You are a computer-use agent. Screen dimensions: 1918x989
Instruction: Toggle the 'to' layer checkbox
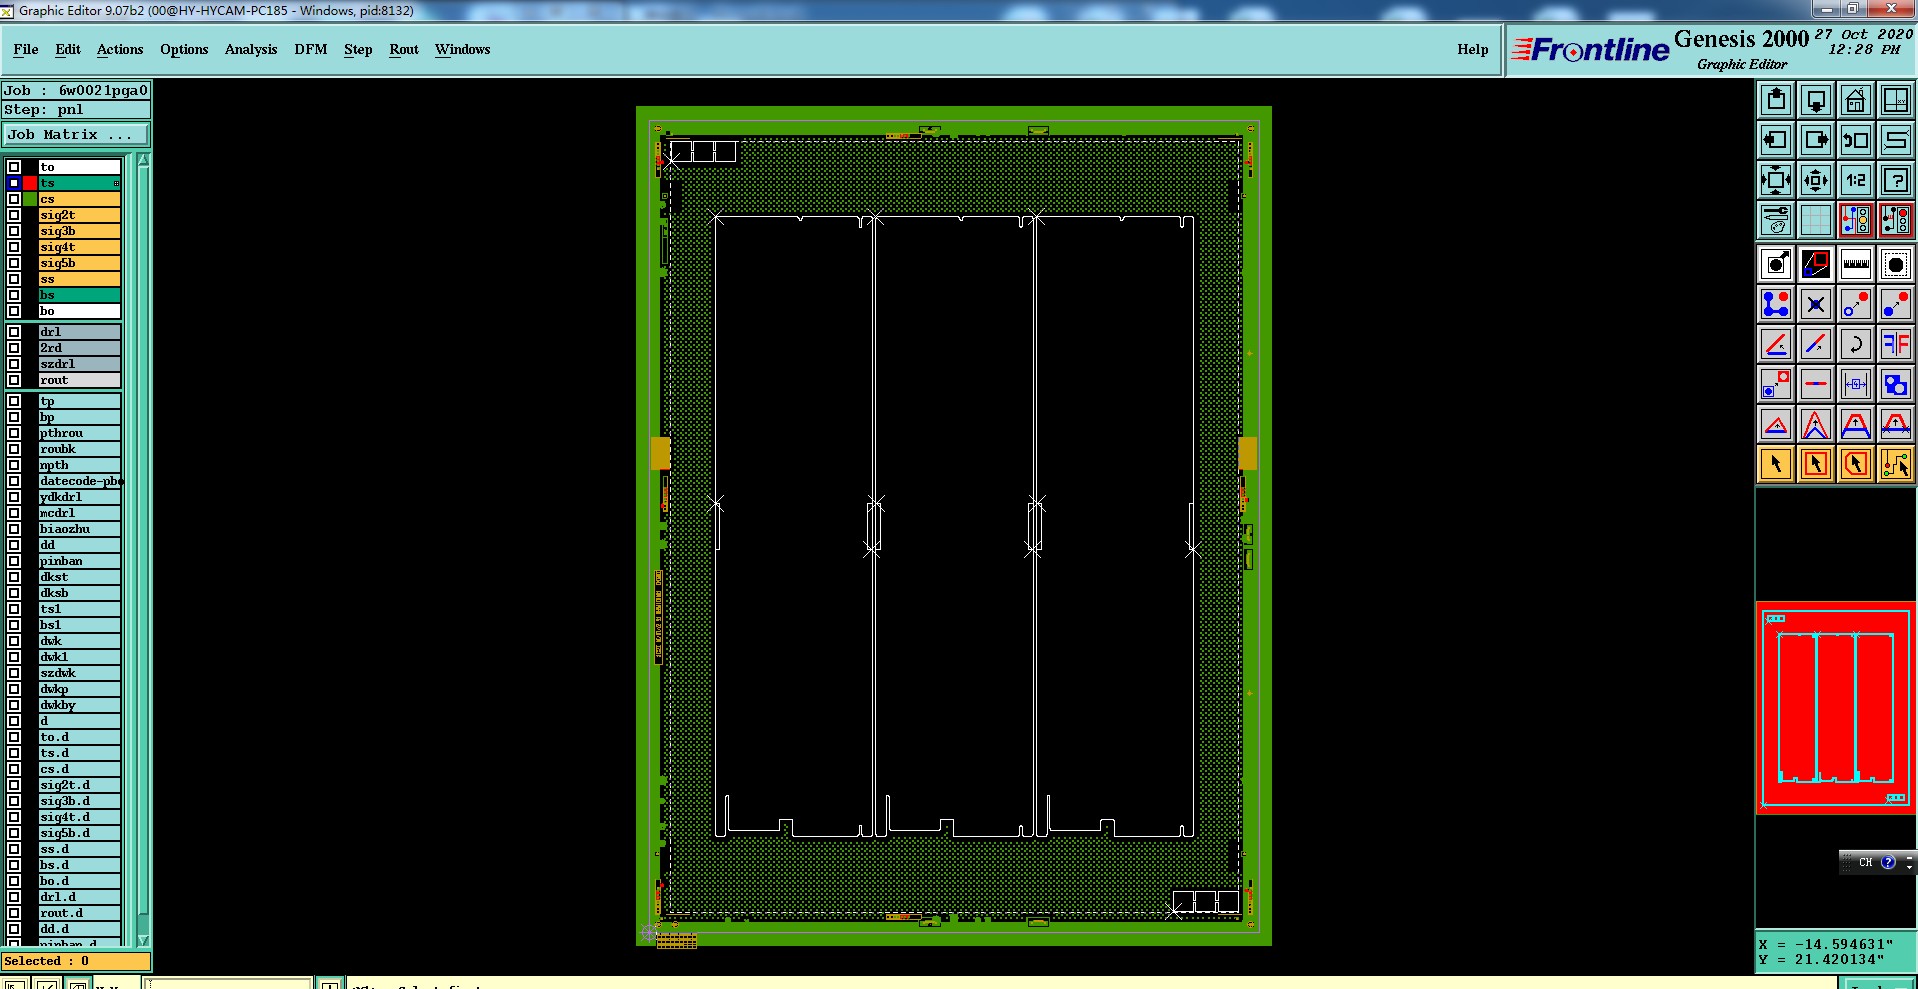pyautogui.click(x=14, y=167)
